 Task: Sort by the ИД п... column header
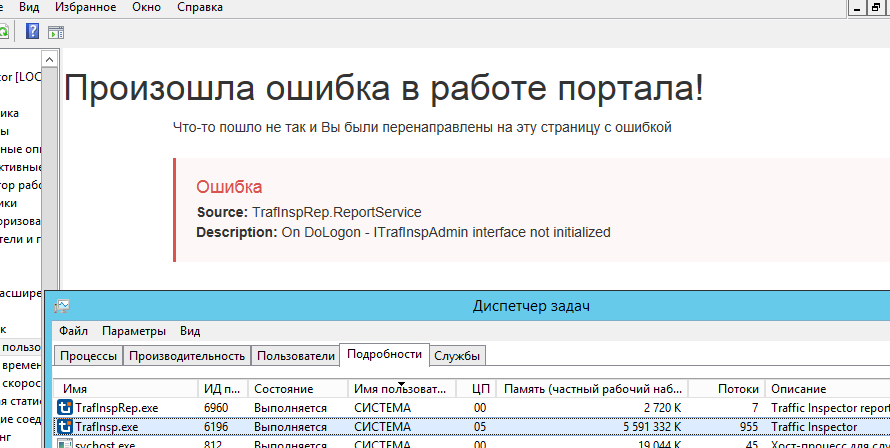point(222,389)
